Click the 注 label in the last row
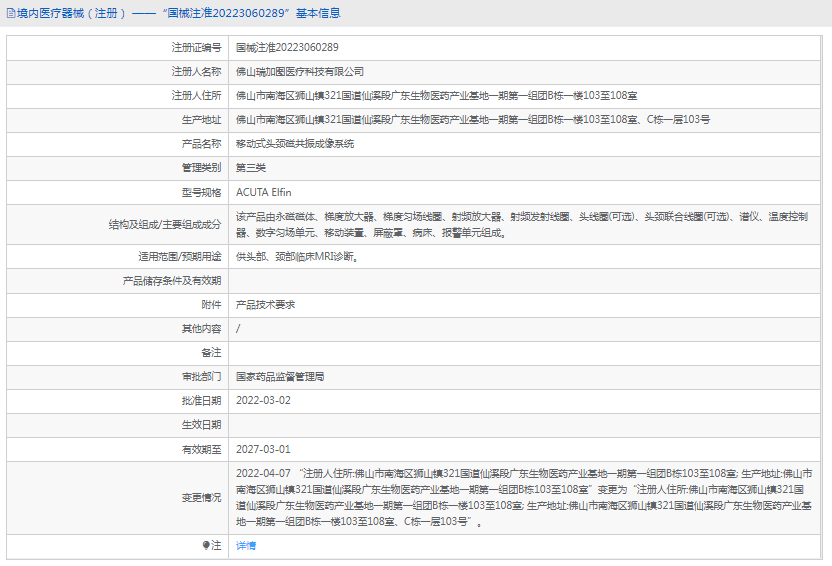 (216, 545)
